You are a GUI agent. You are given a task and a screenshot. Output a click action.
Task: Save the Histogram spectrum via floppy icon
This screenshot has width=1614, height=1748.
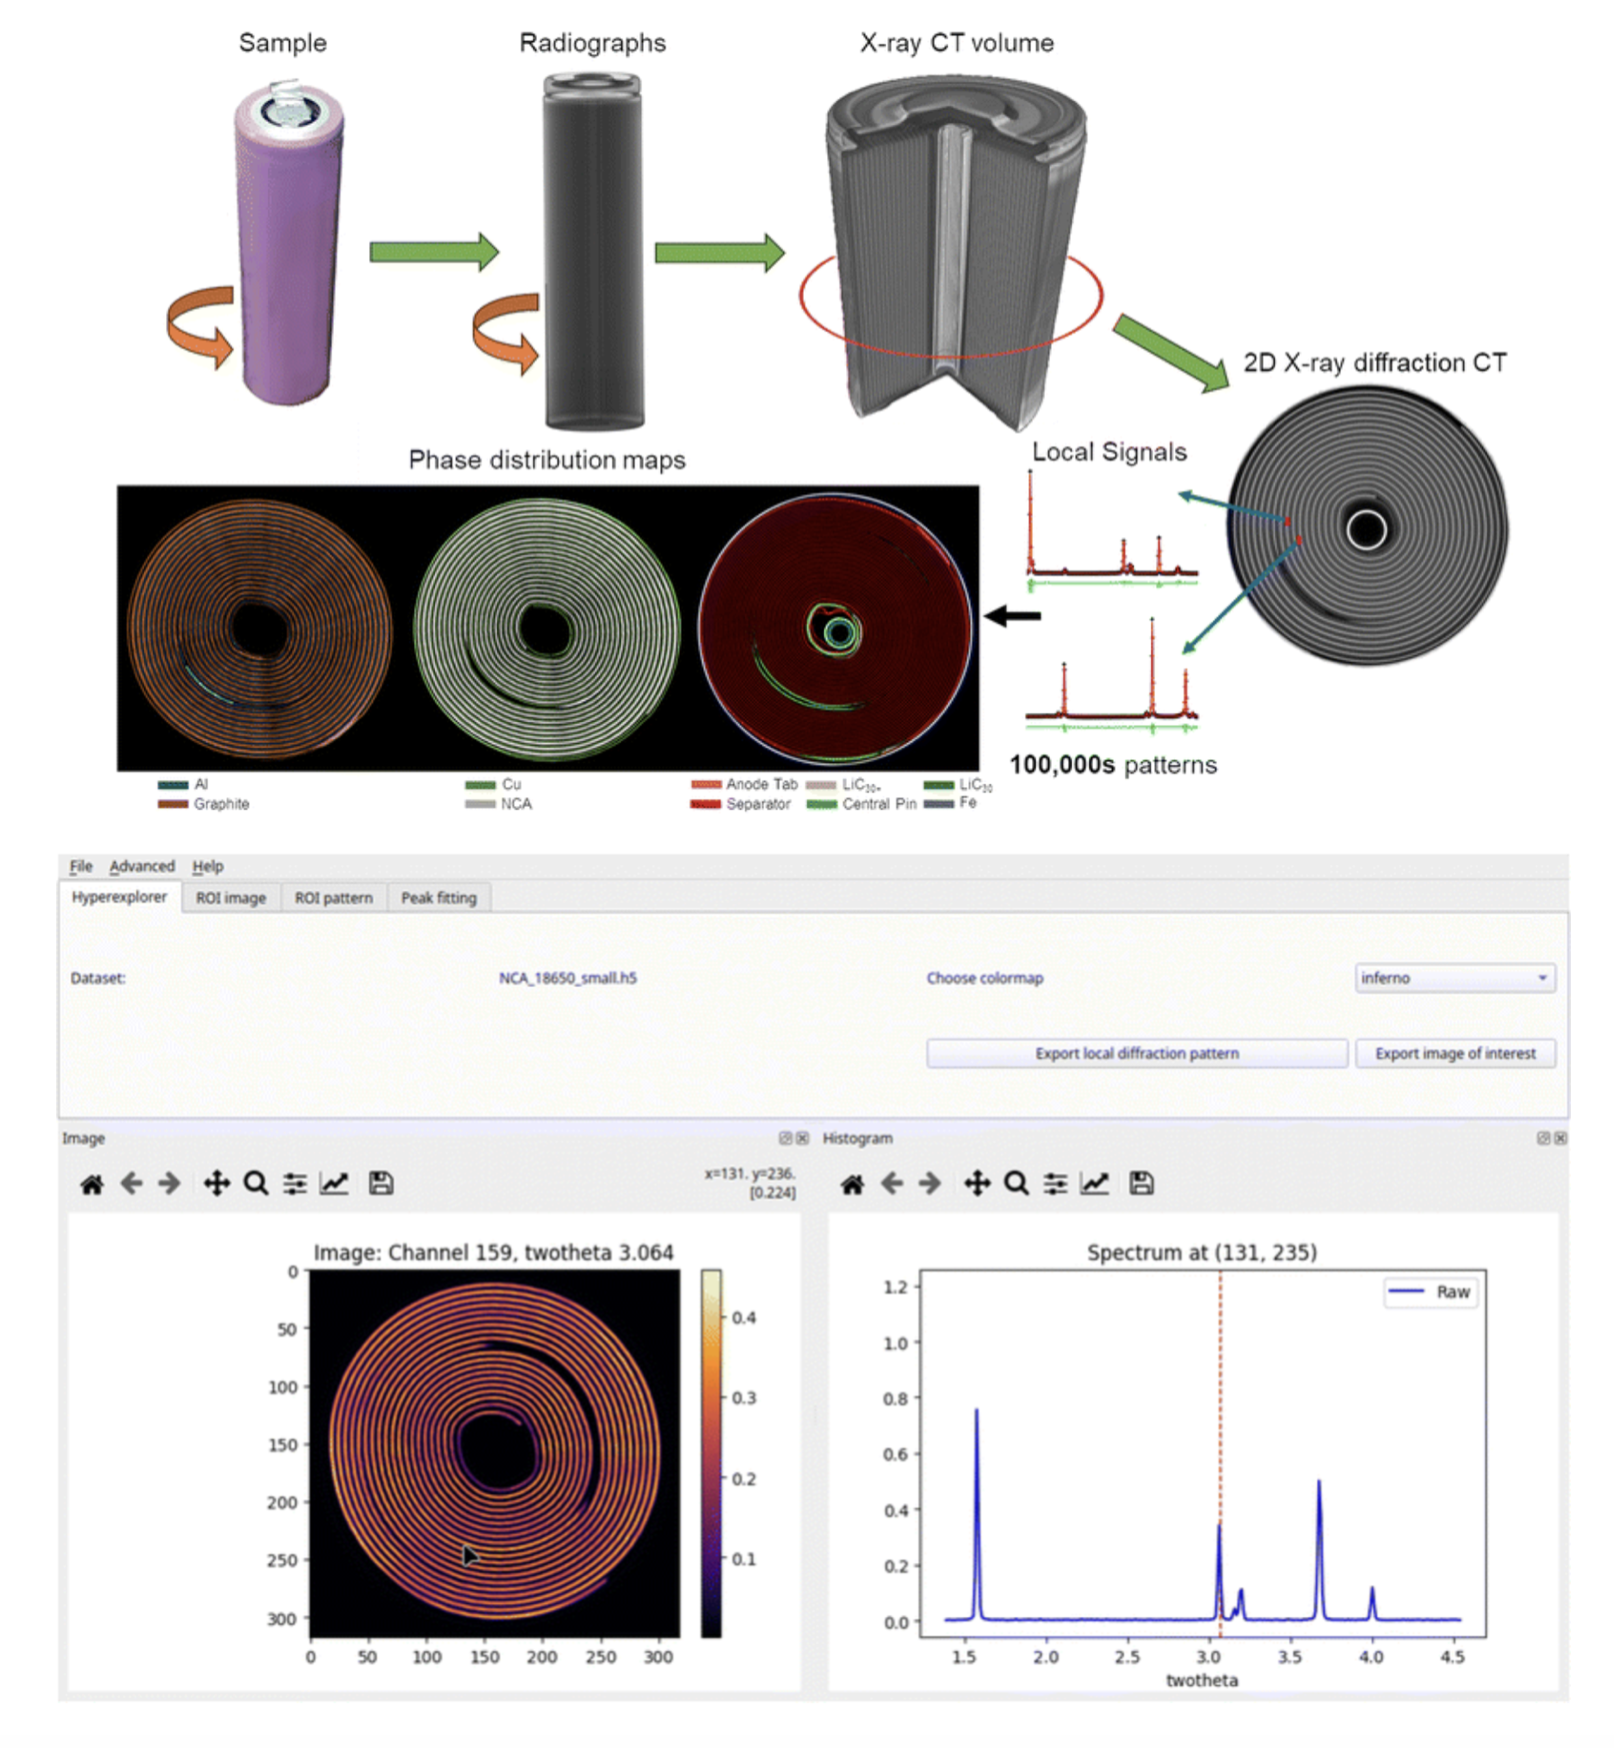coord(1141,1184)
